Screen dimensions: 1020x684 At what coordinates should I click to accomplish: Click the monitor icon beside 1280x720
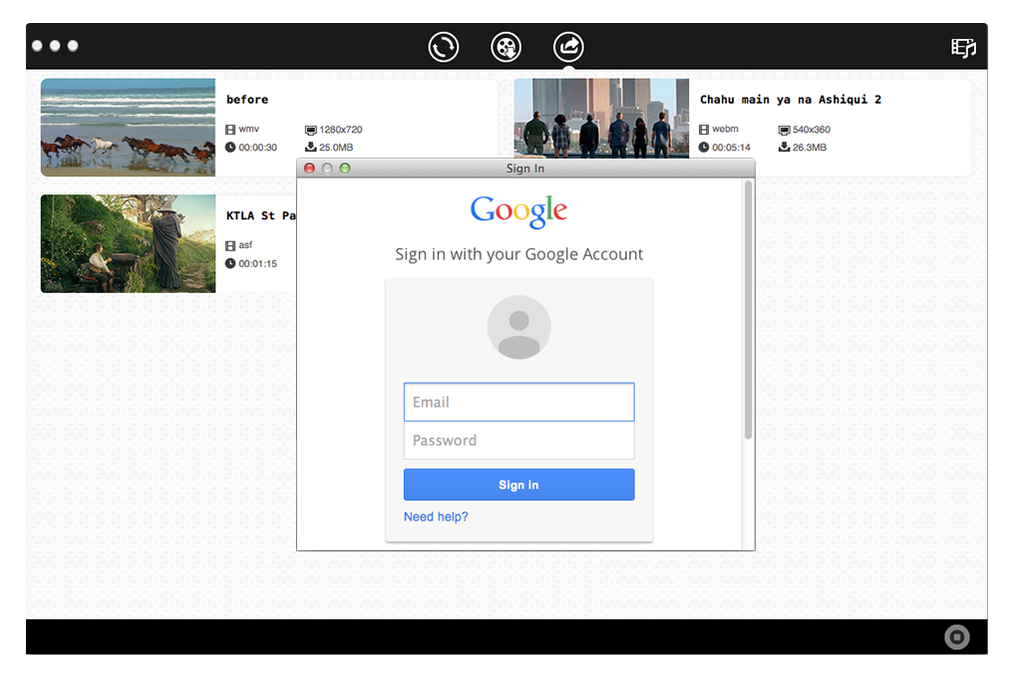pyautogui.click(x=311, y=130)
